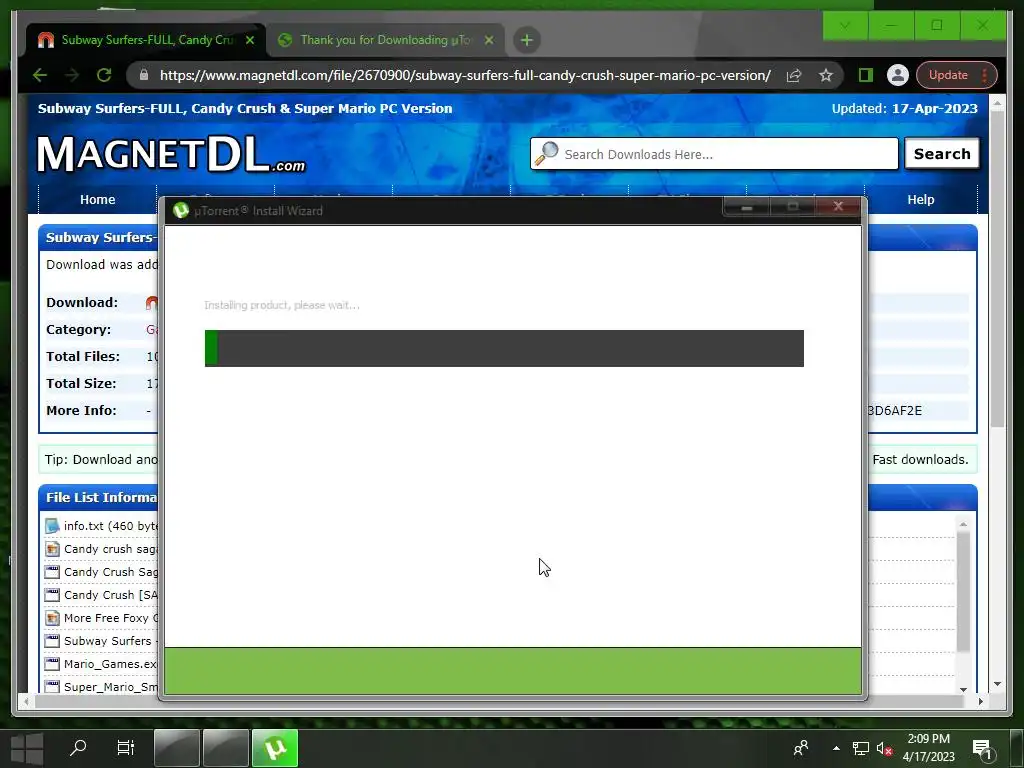Screen dimensions: 1024x768
Task: Click the MagnetDL.com logo
Action: coord(171,154)
